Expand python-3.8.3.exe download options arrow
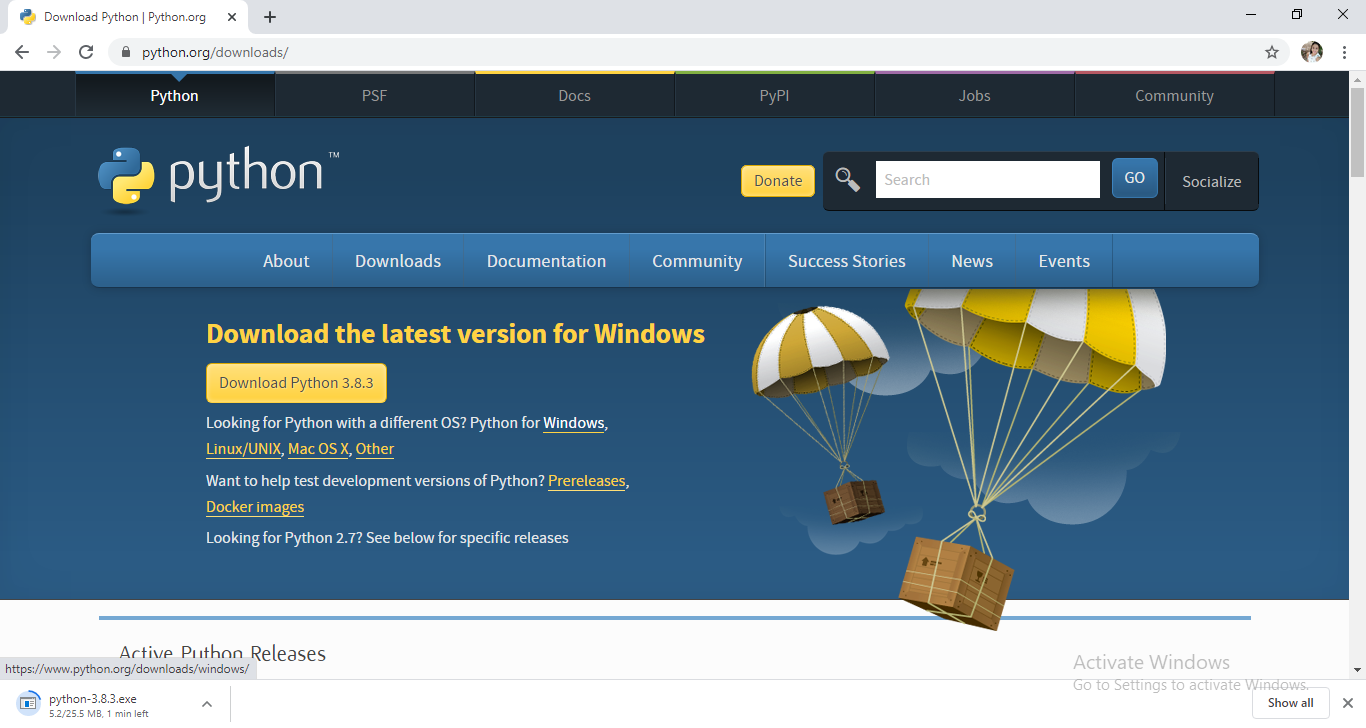Image resolution: width=1366 pixels, height=728 pixels. click(x=207, y=704)
